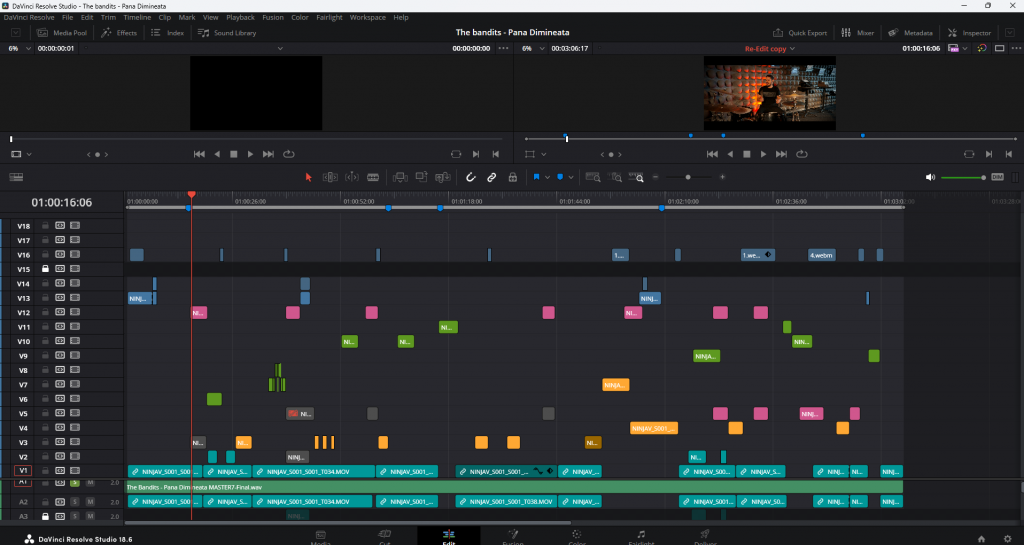1024x545 pixels.
Task: Adjust the timeline zoom slider handle
Action: (x=687, y=177)
